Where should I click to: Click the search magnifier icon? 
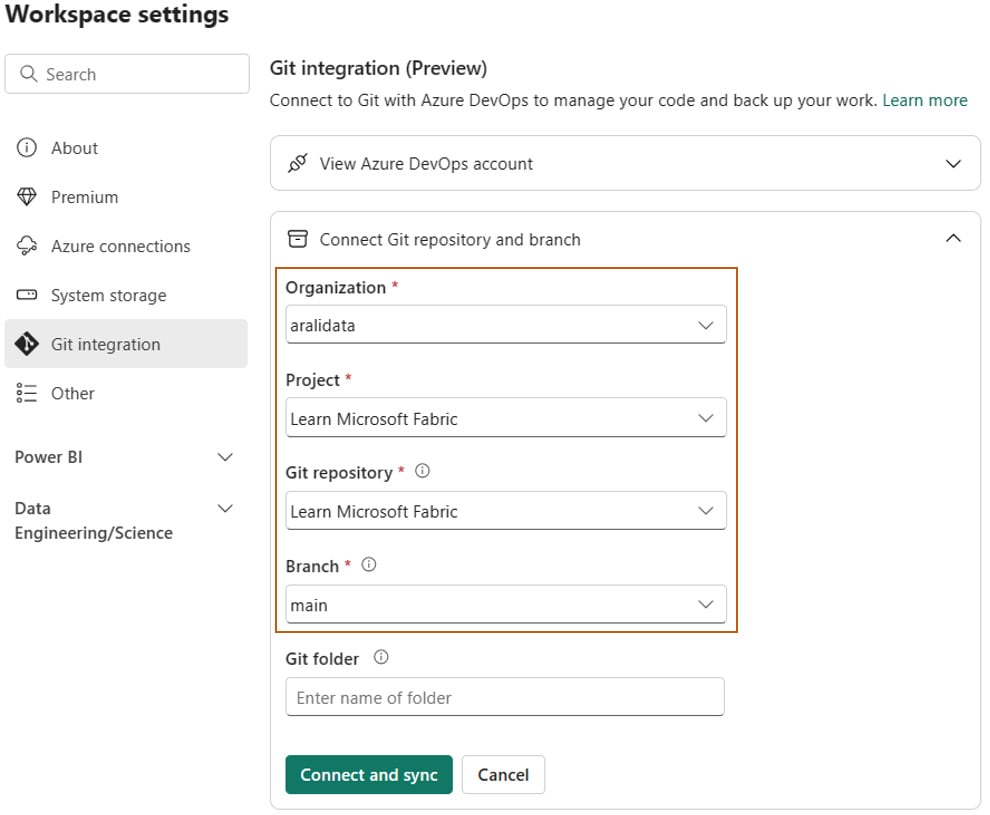click(x=28, y=74)
